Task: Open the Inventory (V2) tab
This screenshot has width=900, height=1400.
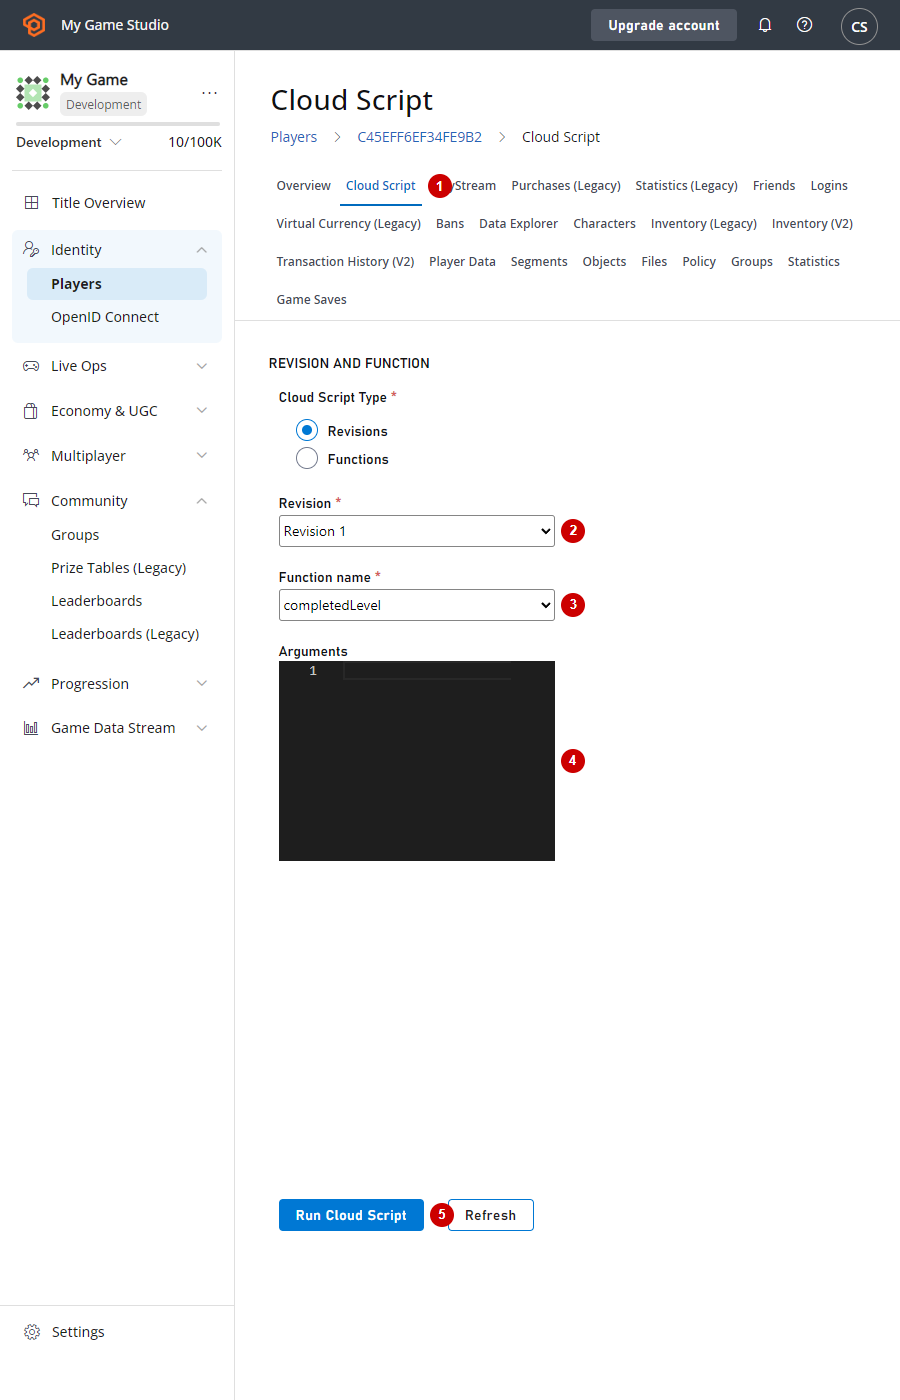Action: click(813, 224)
